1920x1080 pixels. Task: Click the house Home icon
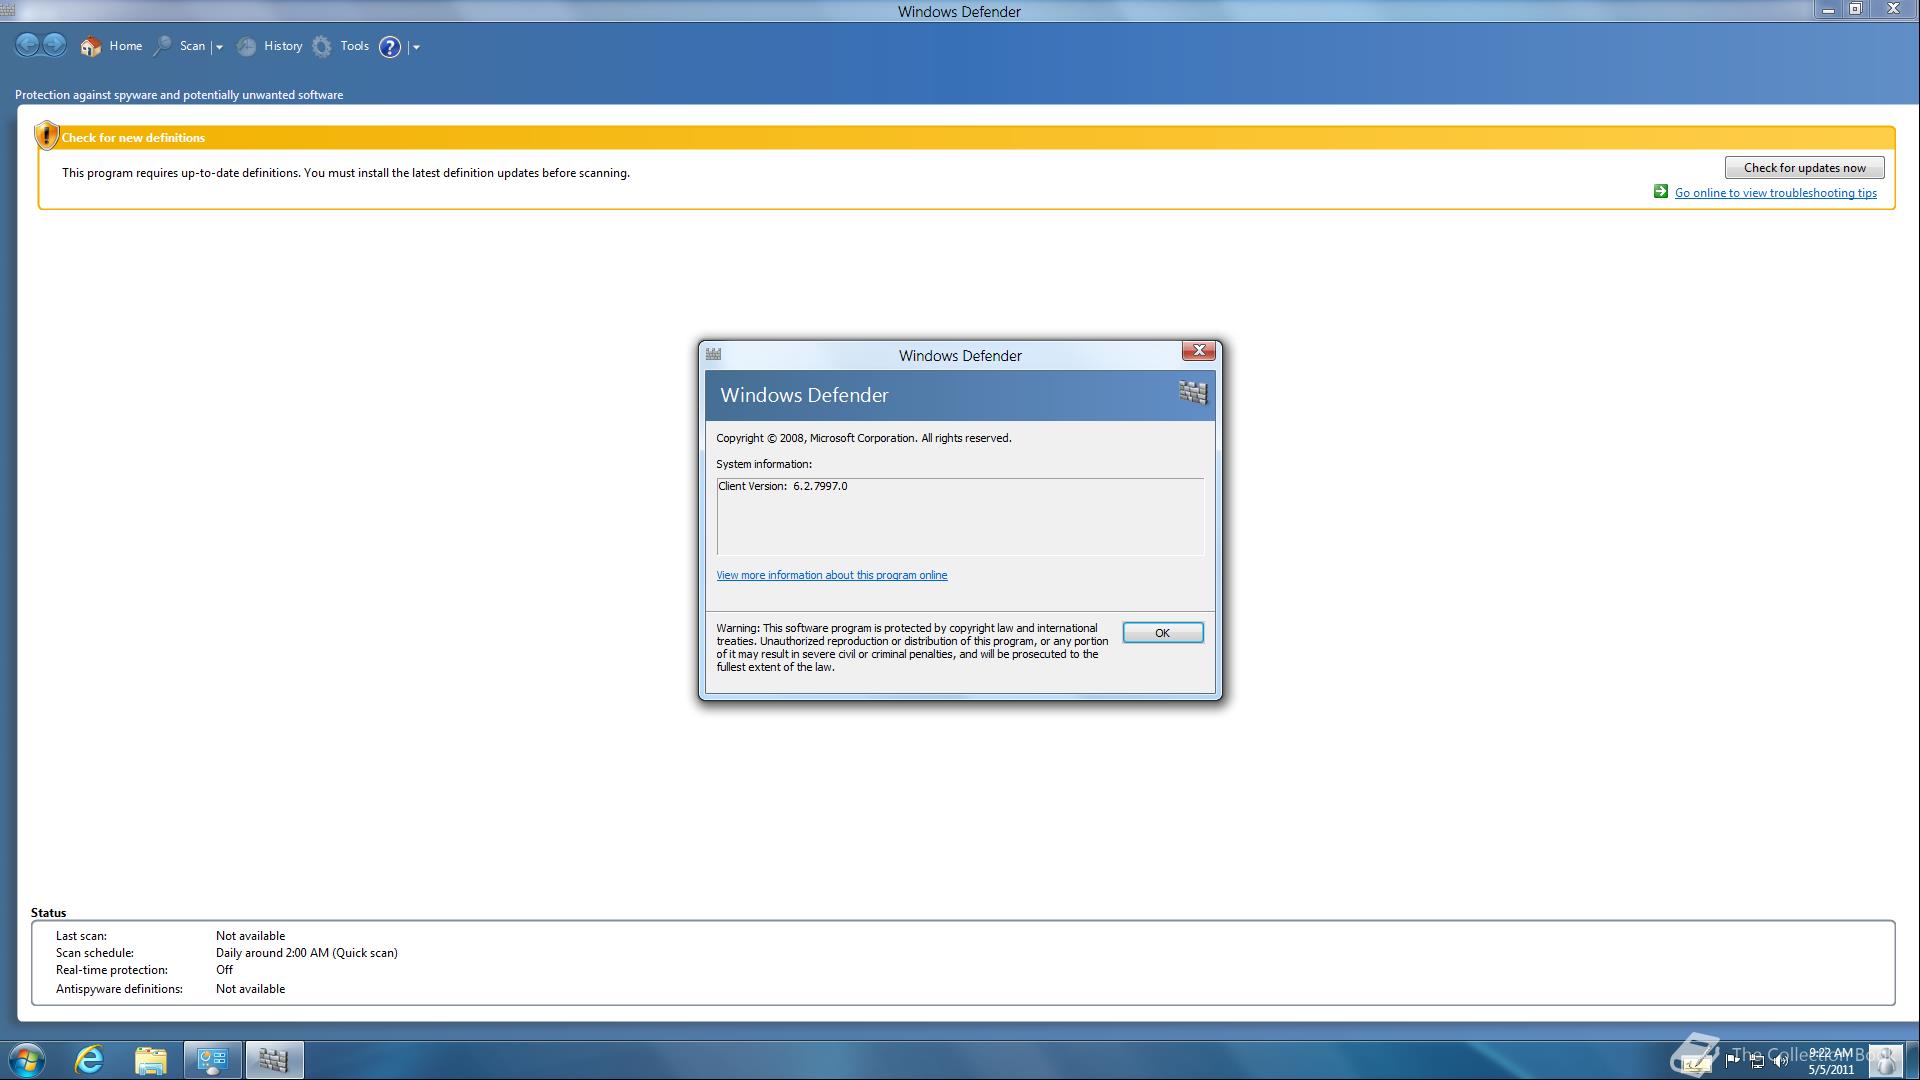pos(91,46)
